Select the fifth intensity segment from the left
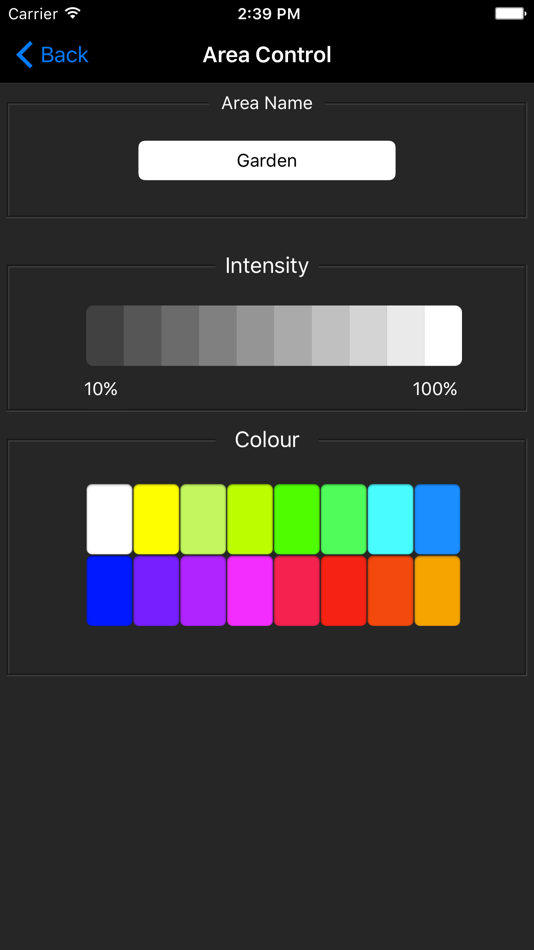The width and height of the screenshot is (534, 950). click(x=255, y=336)
